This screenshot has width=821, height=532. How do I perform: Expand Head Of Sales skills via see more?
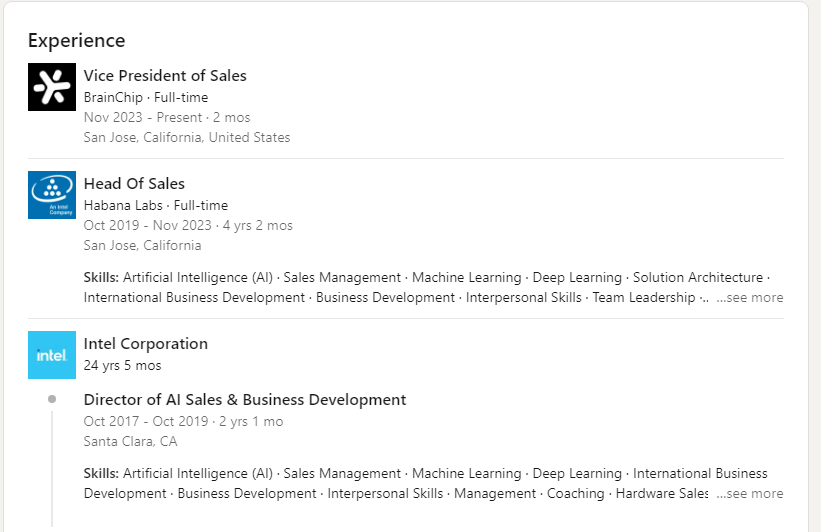750,297
